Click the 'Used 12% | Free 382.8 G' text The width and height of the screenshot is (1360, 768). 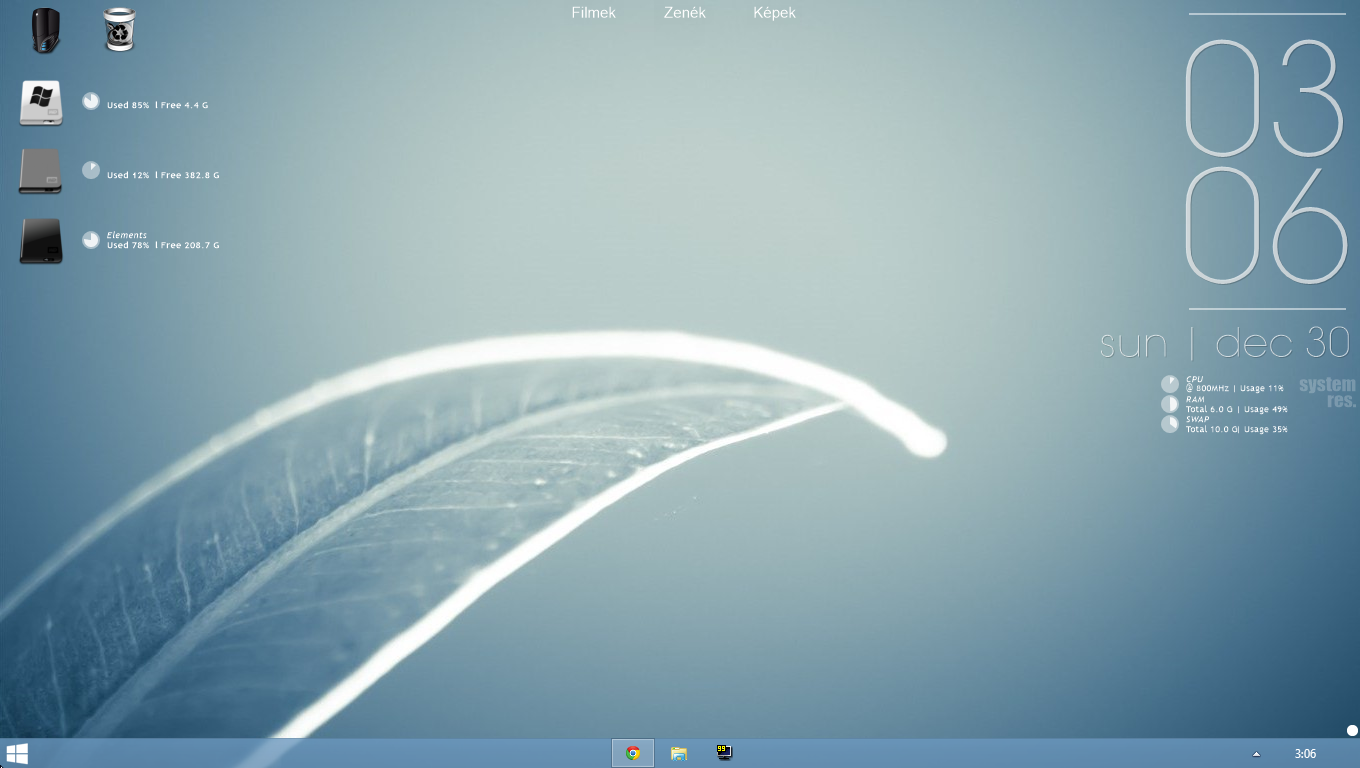tap(163, 175)
